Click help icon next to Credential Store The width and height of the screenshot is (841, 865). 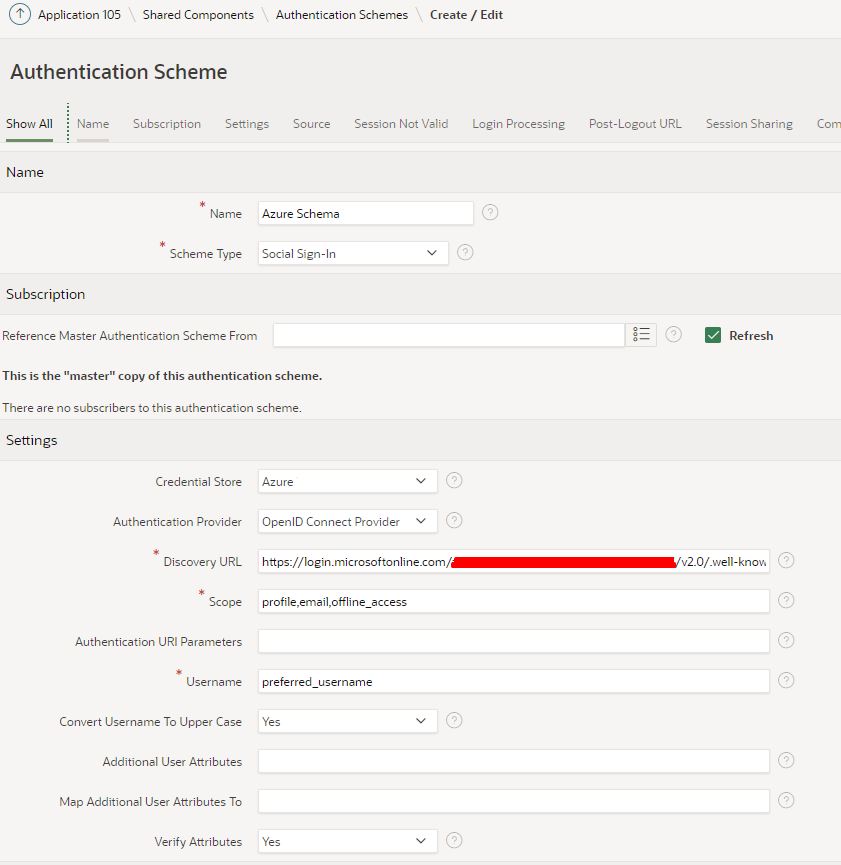(454, 481)
